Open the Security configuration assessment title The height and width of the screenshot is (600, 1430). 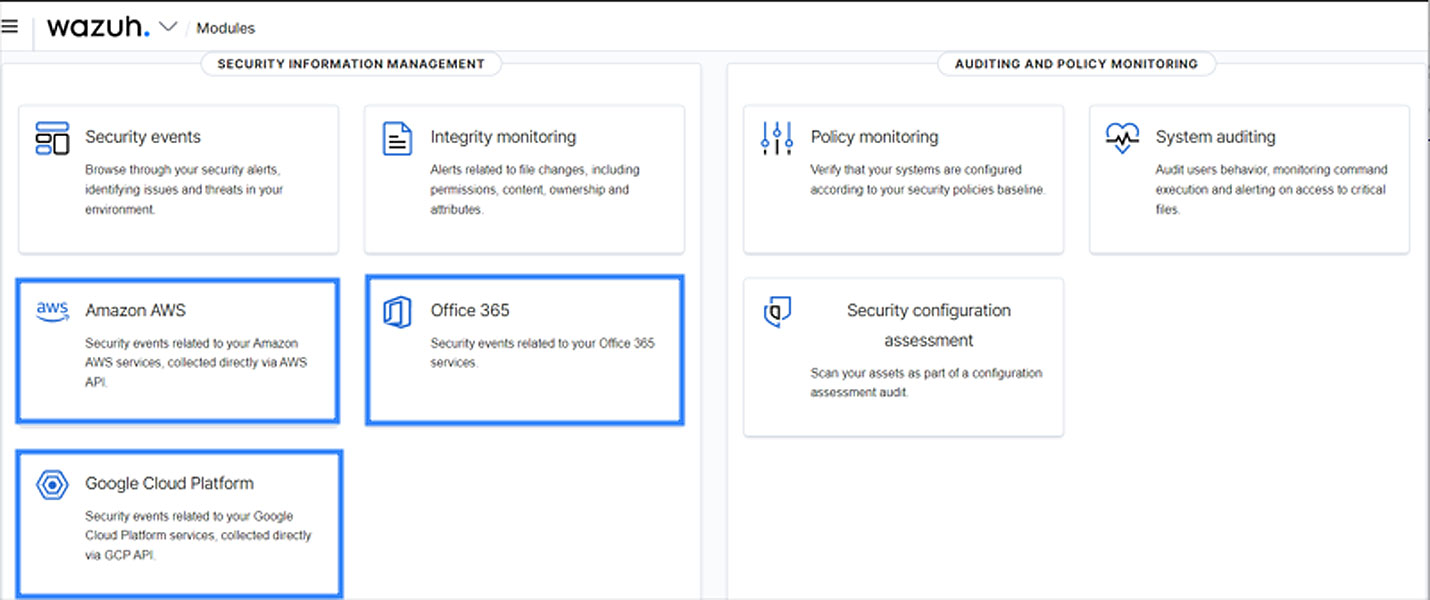[x=929, y=325]
